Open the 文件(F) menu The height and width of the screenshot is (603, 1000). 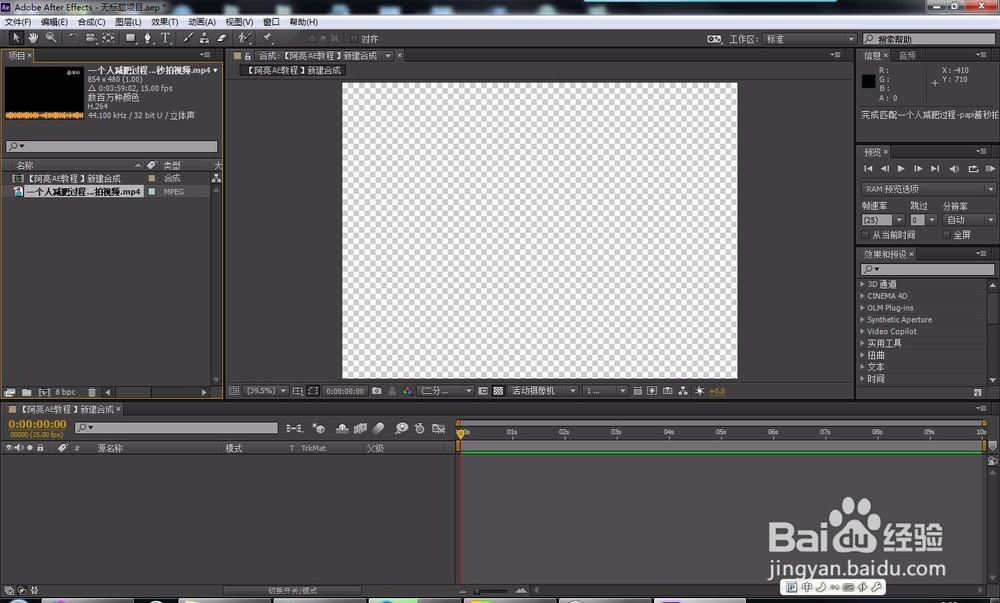[18, 22]
